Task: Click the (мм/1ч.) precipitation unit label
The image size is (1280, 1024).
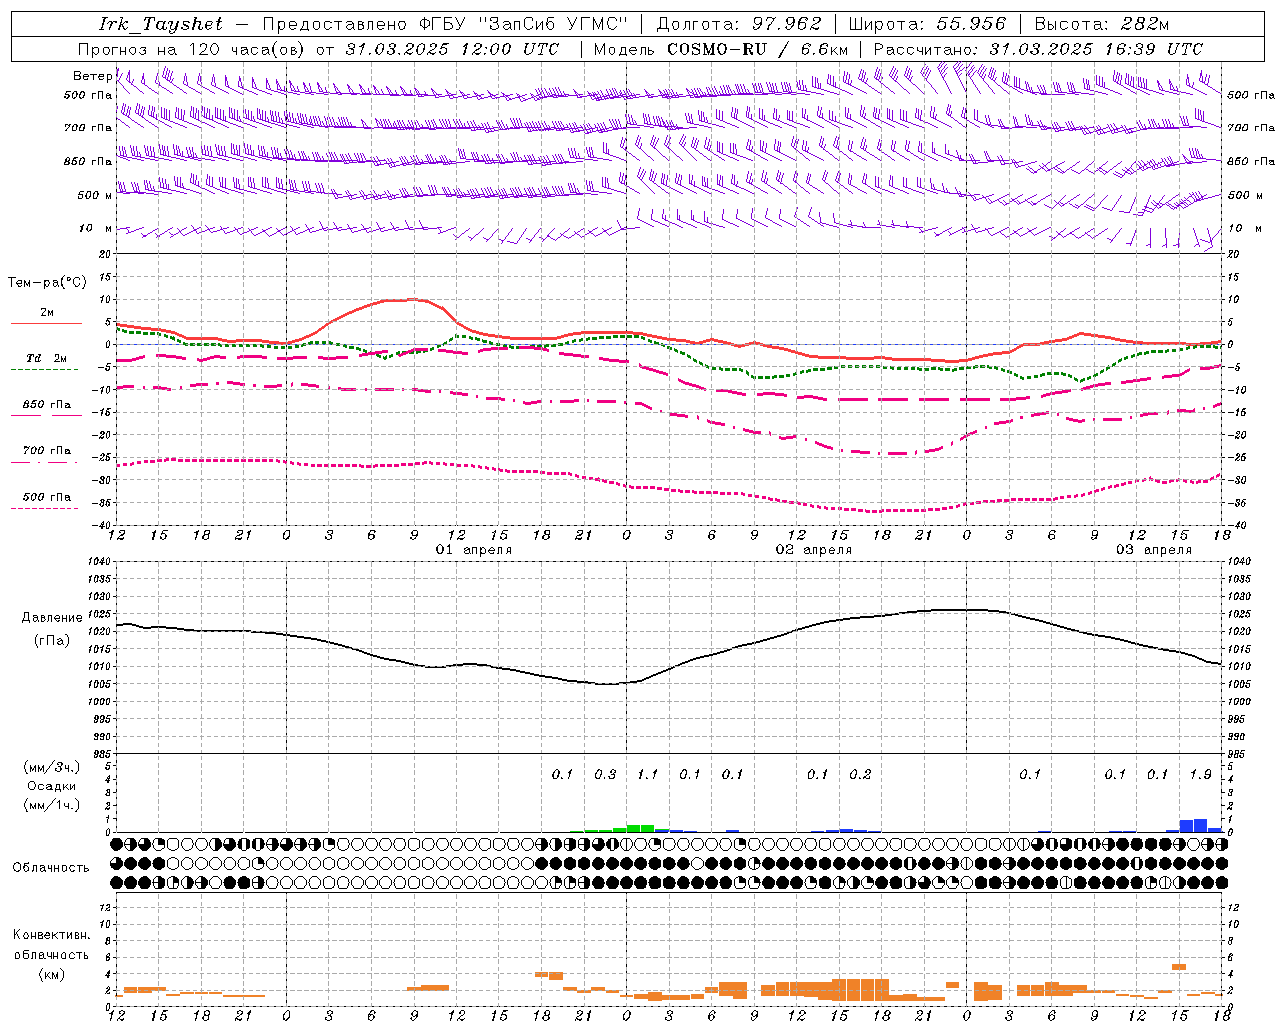Action: click(51, 805)
